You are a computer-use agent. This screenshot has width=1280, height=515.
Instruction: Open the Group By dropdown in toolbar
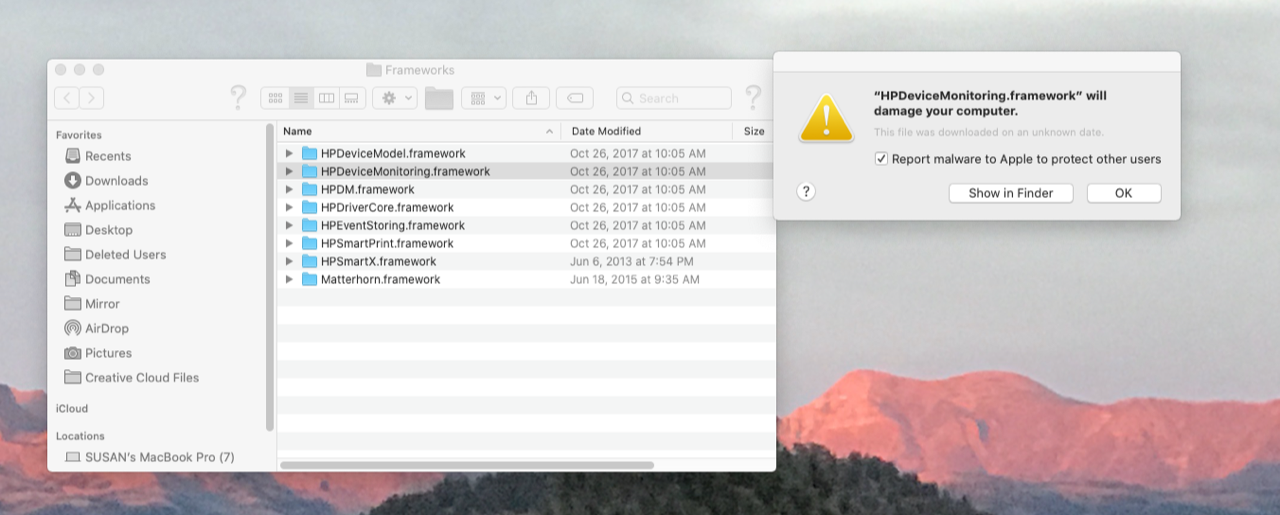pos(483,98)
